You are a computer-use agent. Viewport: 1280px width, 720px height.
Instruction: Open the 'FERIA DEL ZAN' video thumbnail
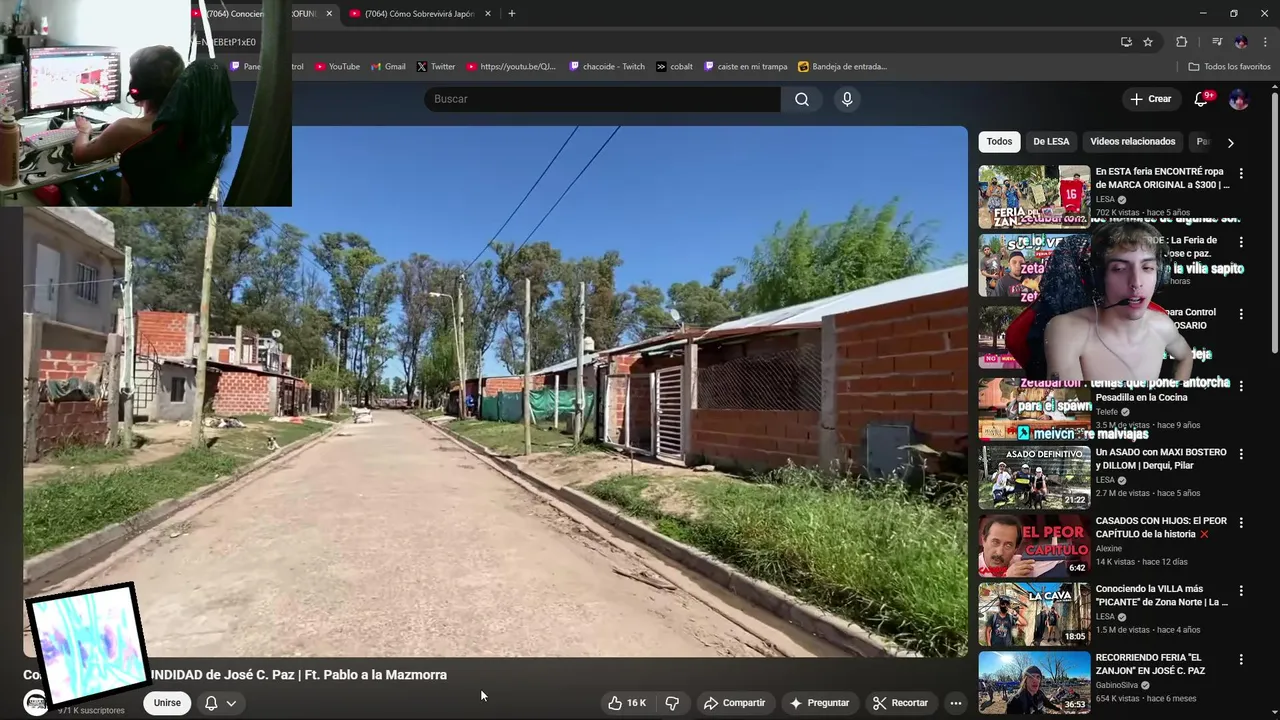point(1034,197)
